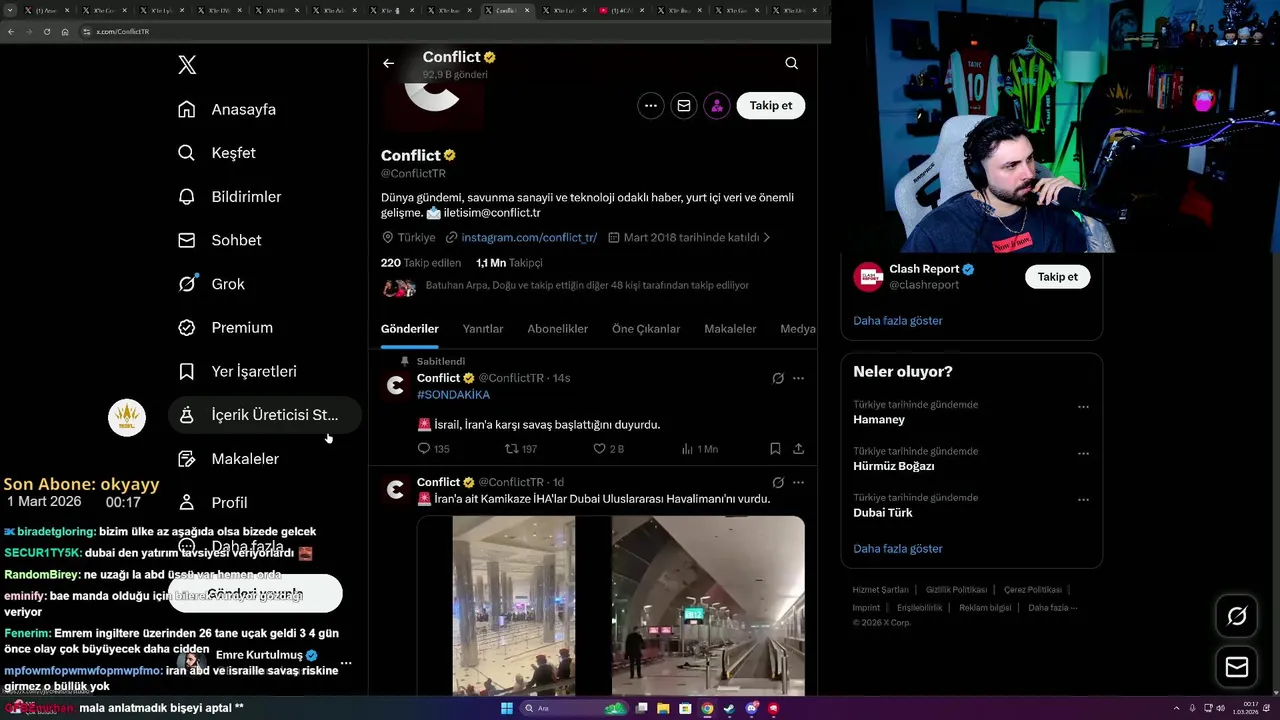Open Steam from taskbar

[730, 709]
